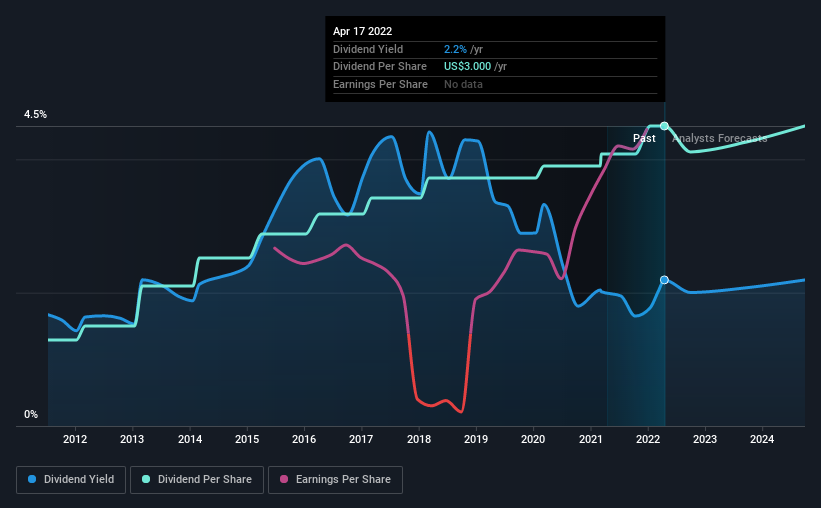
Task: Click the 2013 x-axis label
Action: pos(132,439)
